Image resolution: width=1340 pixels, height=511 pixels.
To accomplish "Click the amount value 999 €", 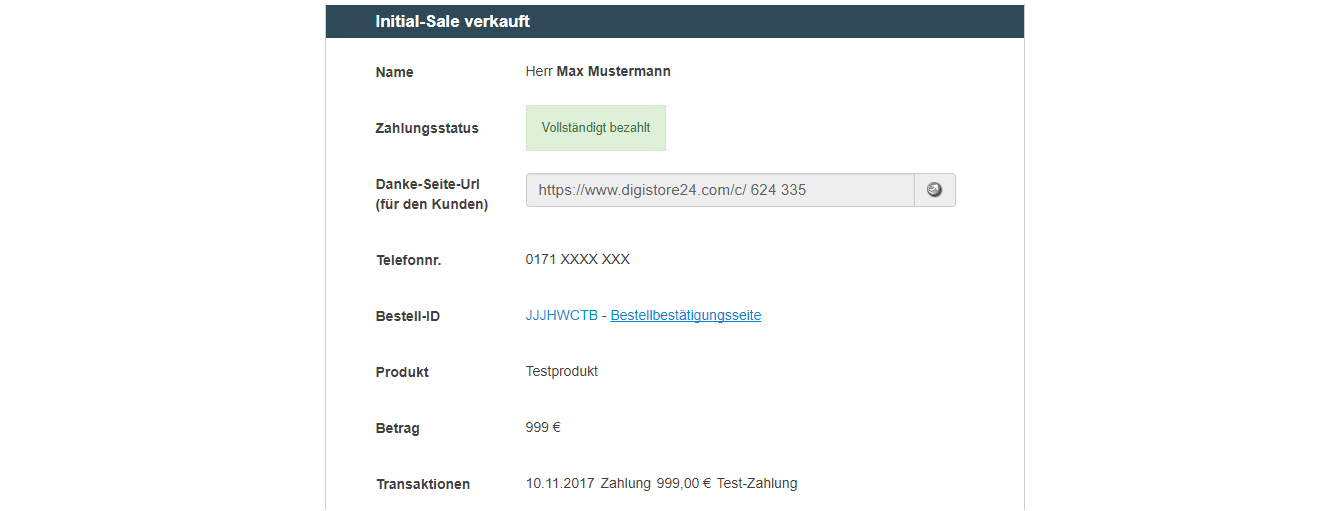I will pos(542,428).
